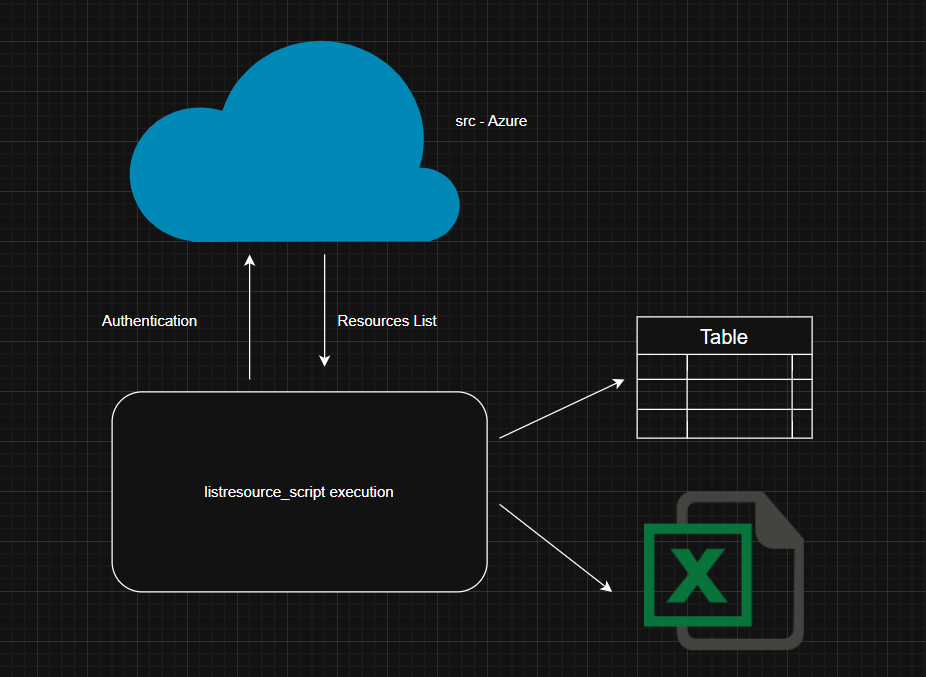Click the green X logo inside the Excel icon
The height and width of the screenshot is (677, 926).
pyautogui.click(x=698, y=575)
